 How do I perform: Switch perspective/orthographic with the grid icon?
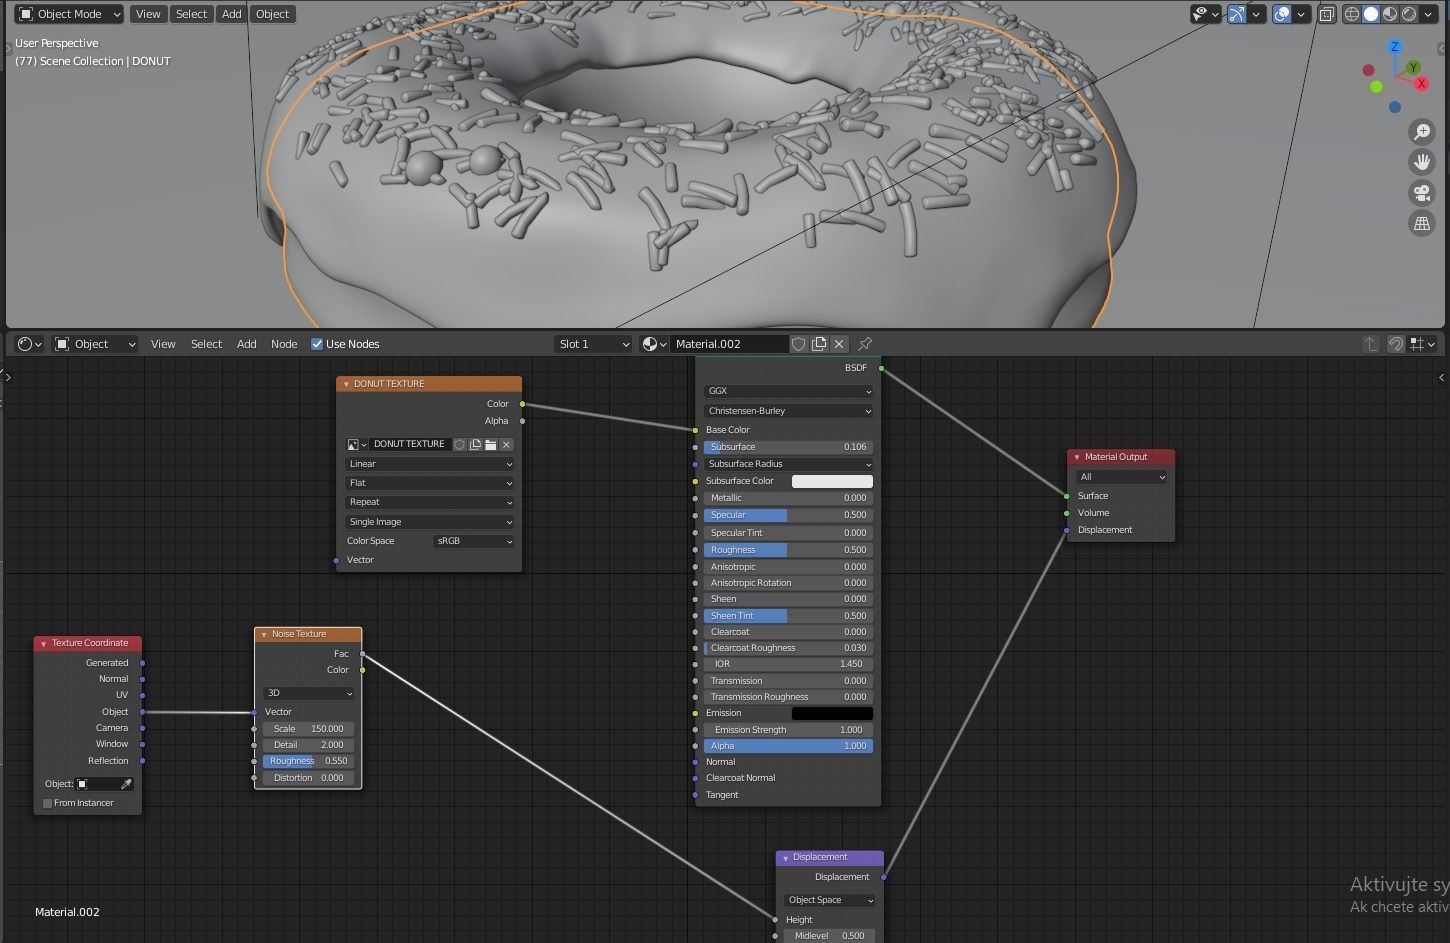pos(1422,224)
